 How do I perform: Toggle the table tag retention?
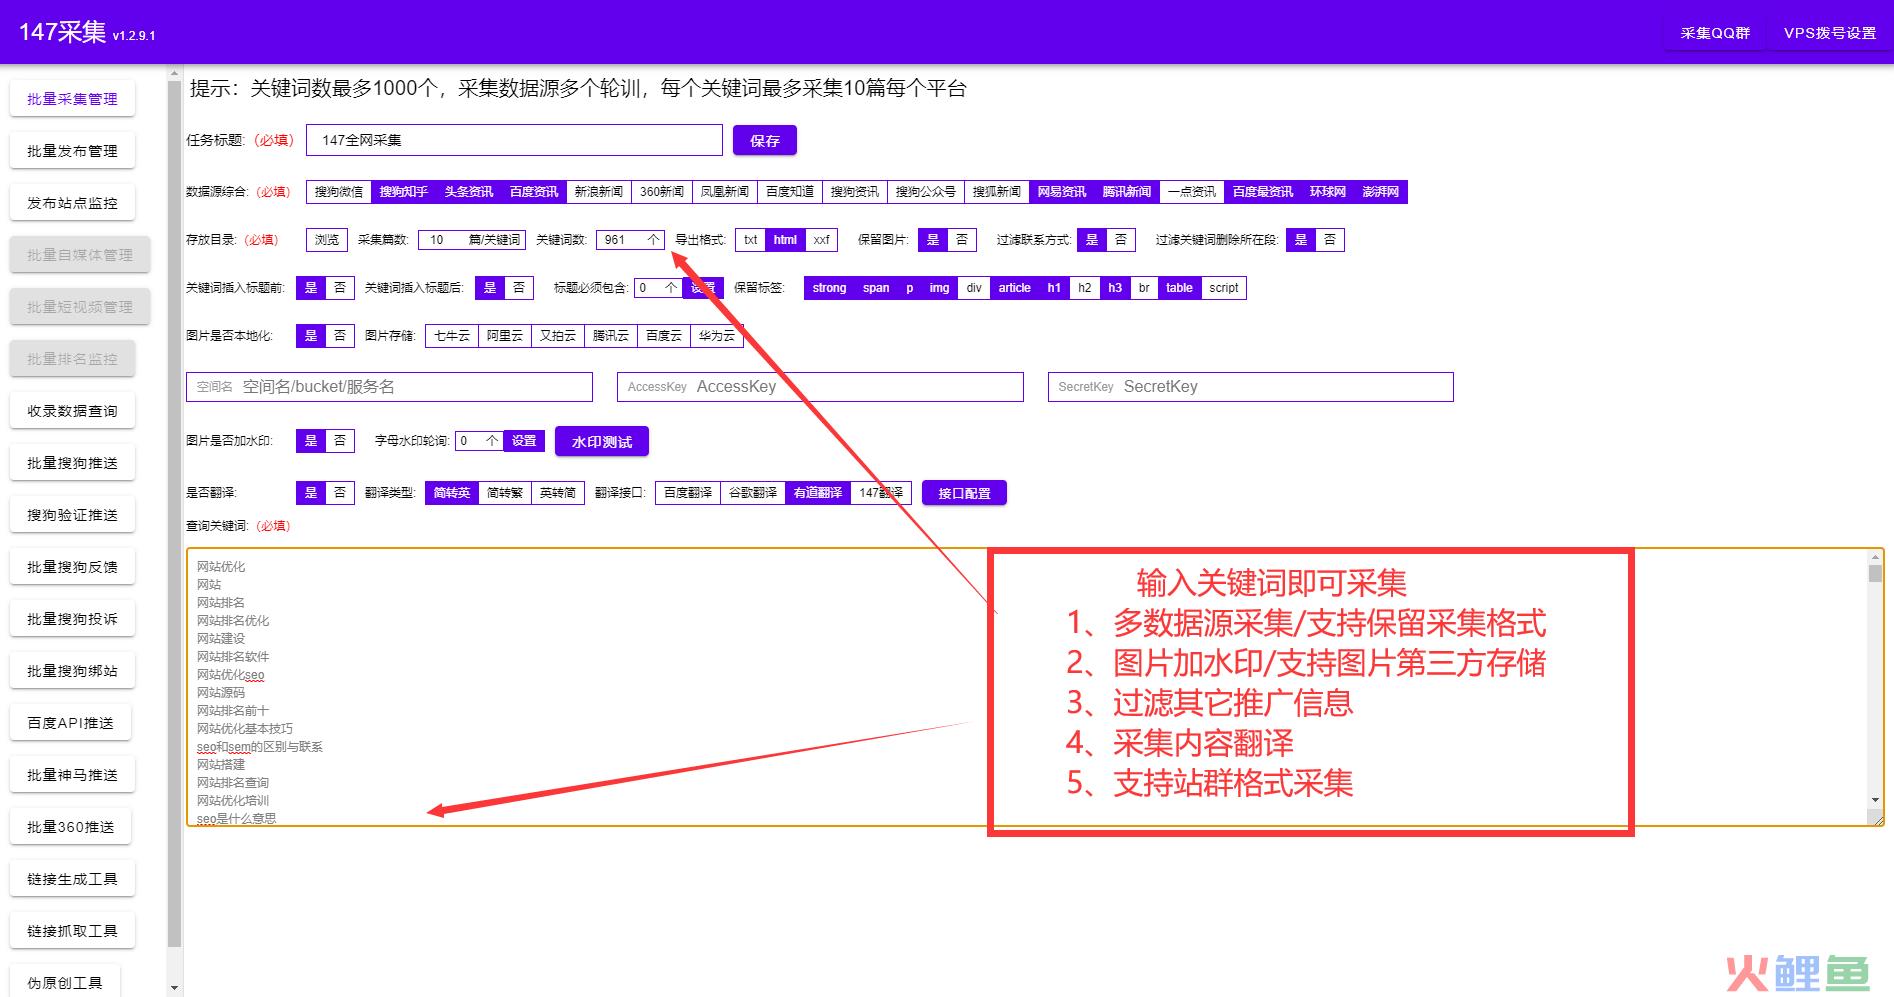[x=1179, y=288]
